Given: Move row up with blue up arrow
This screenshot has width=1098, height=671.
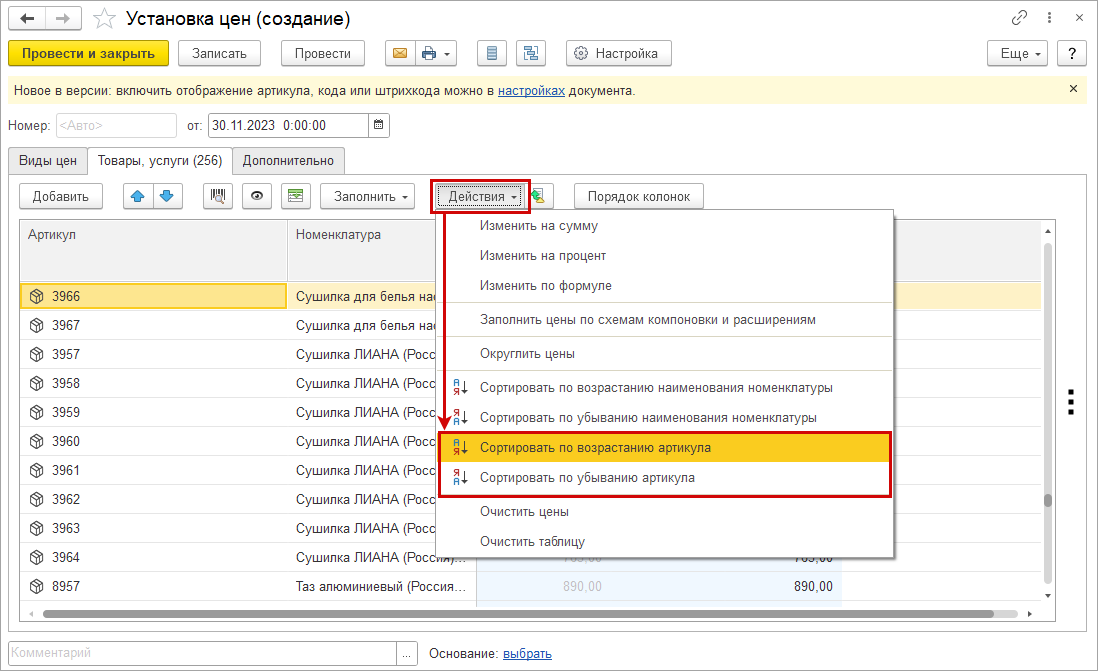Looking at the screenshot, I should pos(138,196).
